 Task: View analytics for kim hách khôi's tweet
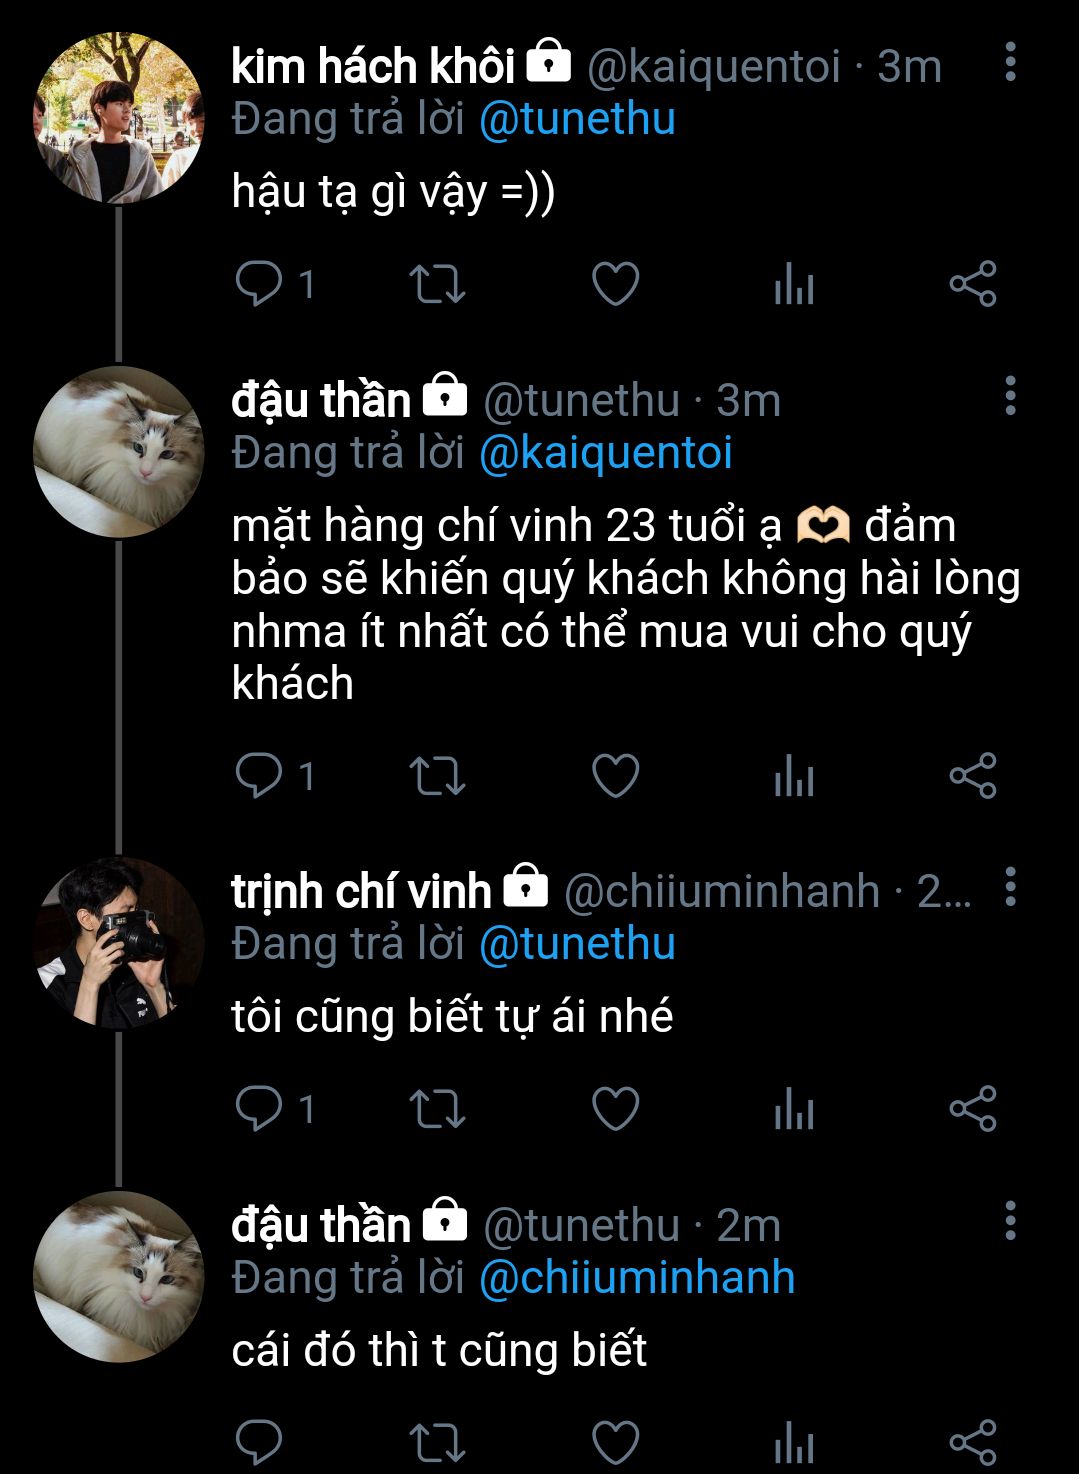click(x=794, y=284)
